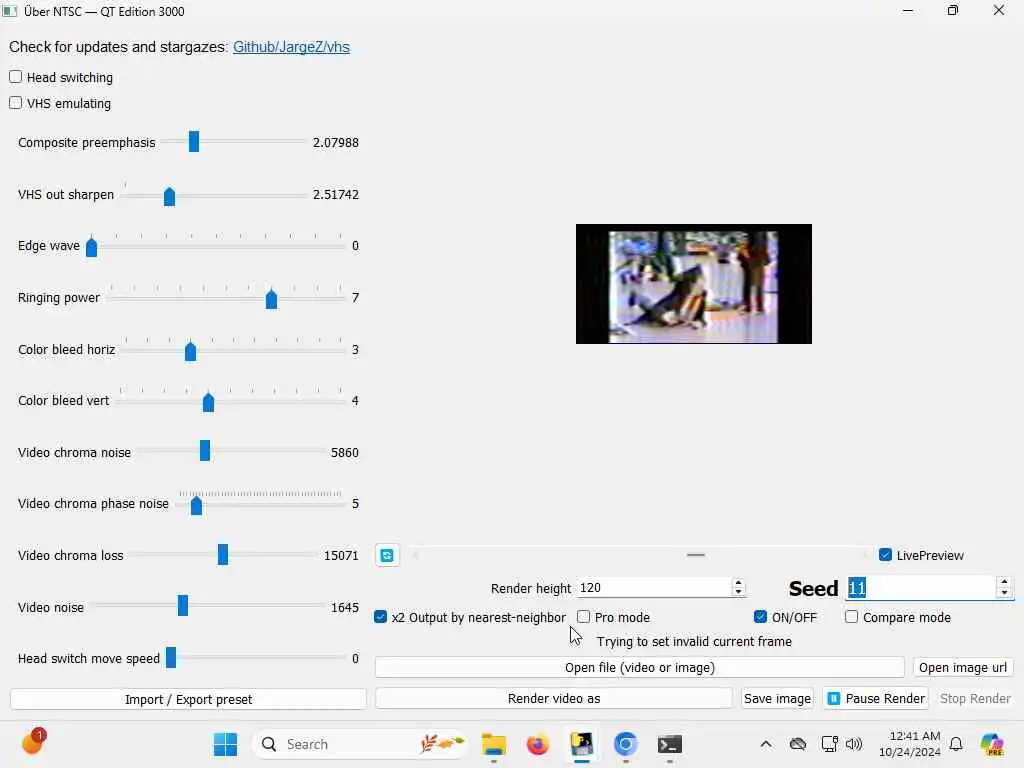The width and height of the screenshot is (1024, 768).
Task: Increase Render height with up arrow
Action: click(x=739, y=583)
